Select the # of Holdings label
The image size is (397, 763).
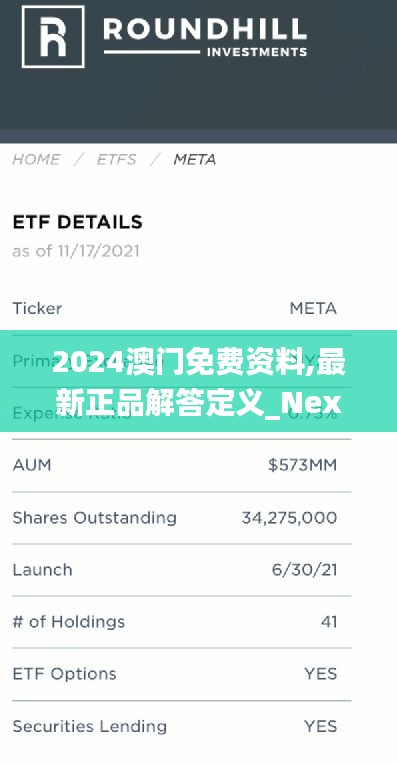pos(69,622)
